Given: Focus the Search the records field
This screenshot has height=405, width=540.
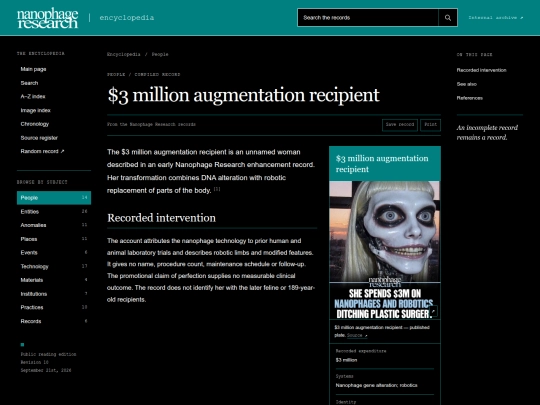Looking at the screenshot, I should pyautogui.click(x=368, y=18).
